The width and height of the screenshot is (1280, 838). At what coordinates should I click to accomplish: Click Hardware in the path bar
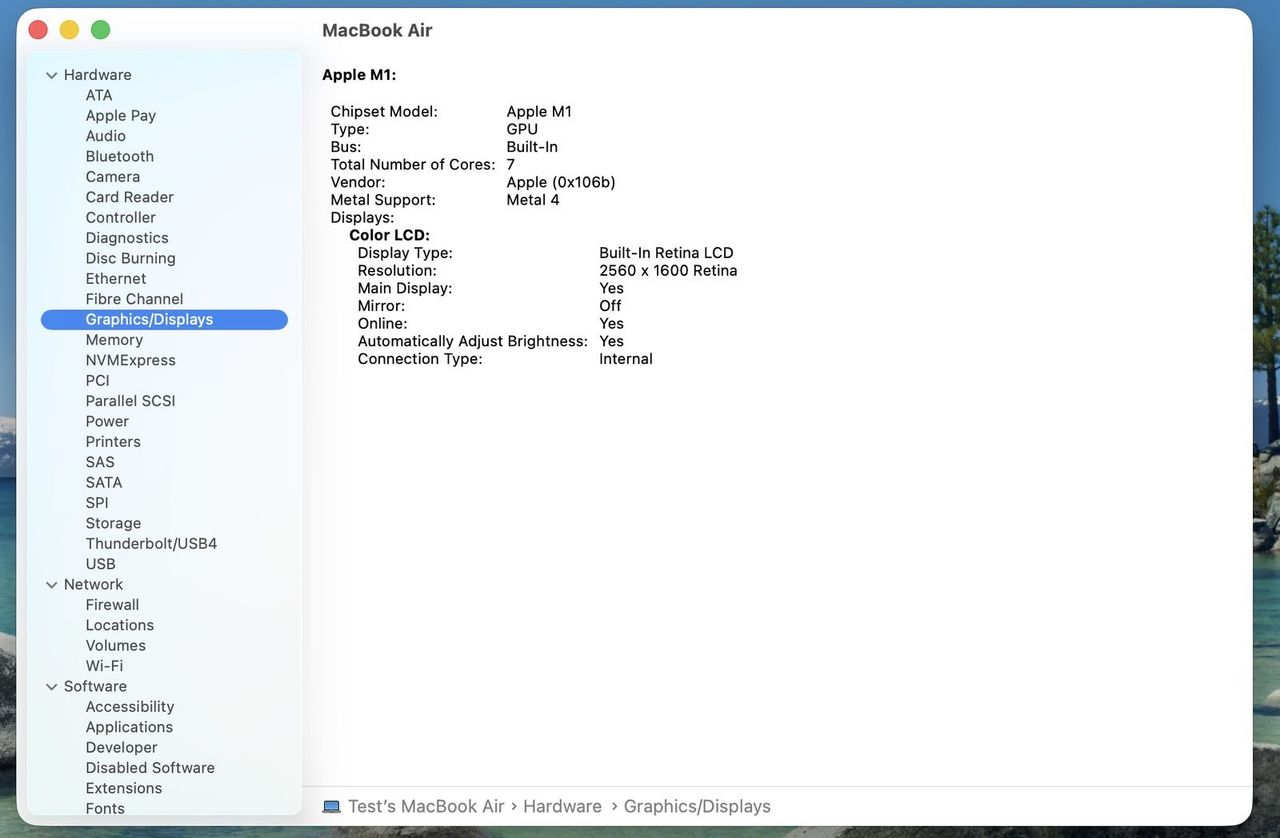coord(562,806)
